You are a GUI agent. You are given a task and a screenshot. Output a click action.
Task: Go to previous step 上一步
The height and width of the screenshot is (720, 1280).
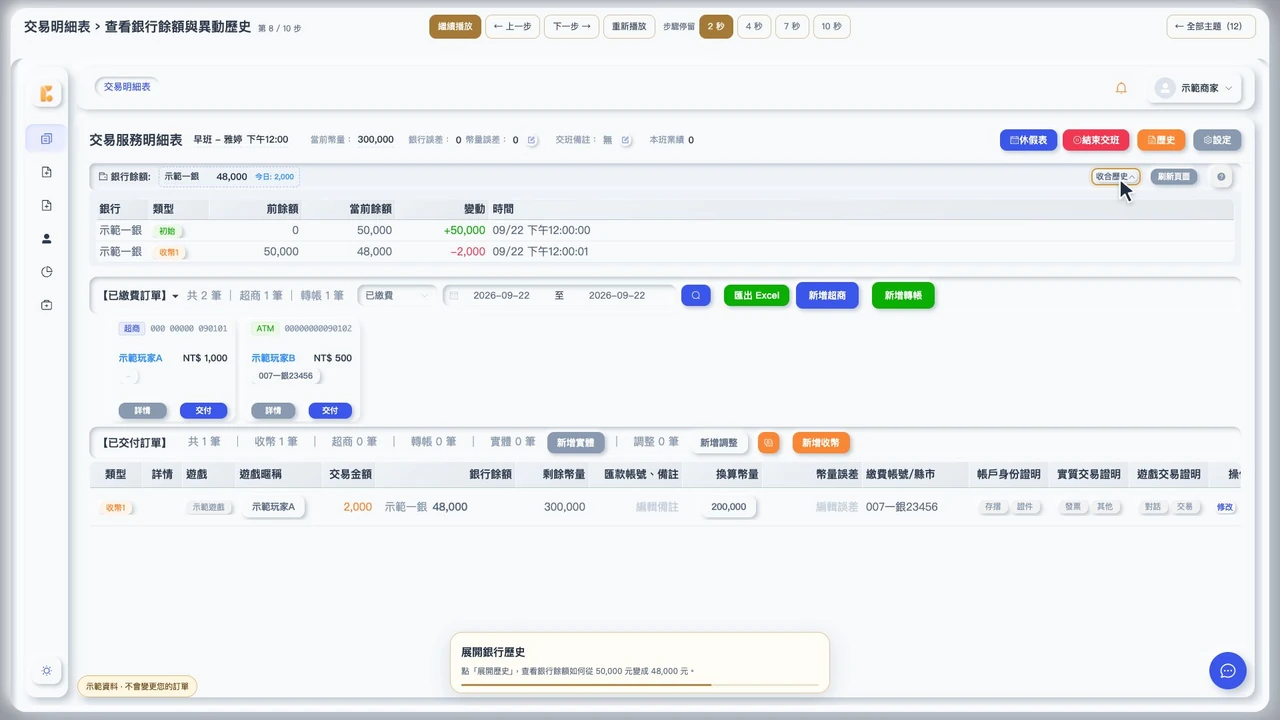click(512, 27)
